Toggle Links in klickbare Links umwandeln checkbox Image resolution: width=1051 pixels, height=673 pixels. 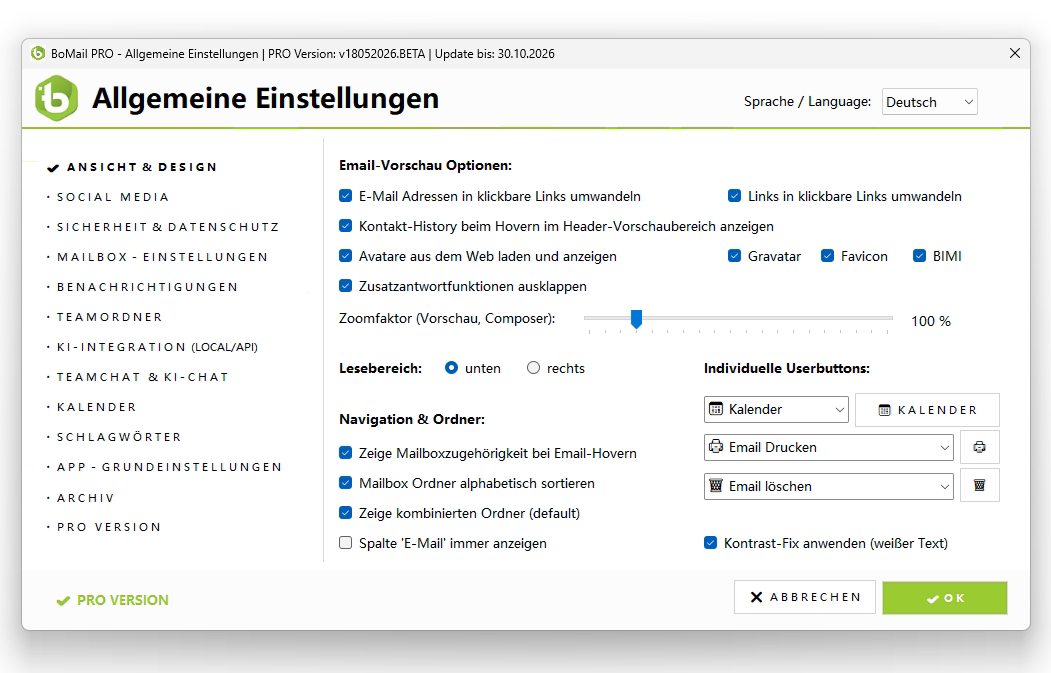(x=735, y=196)
